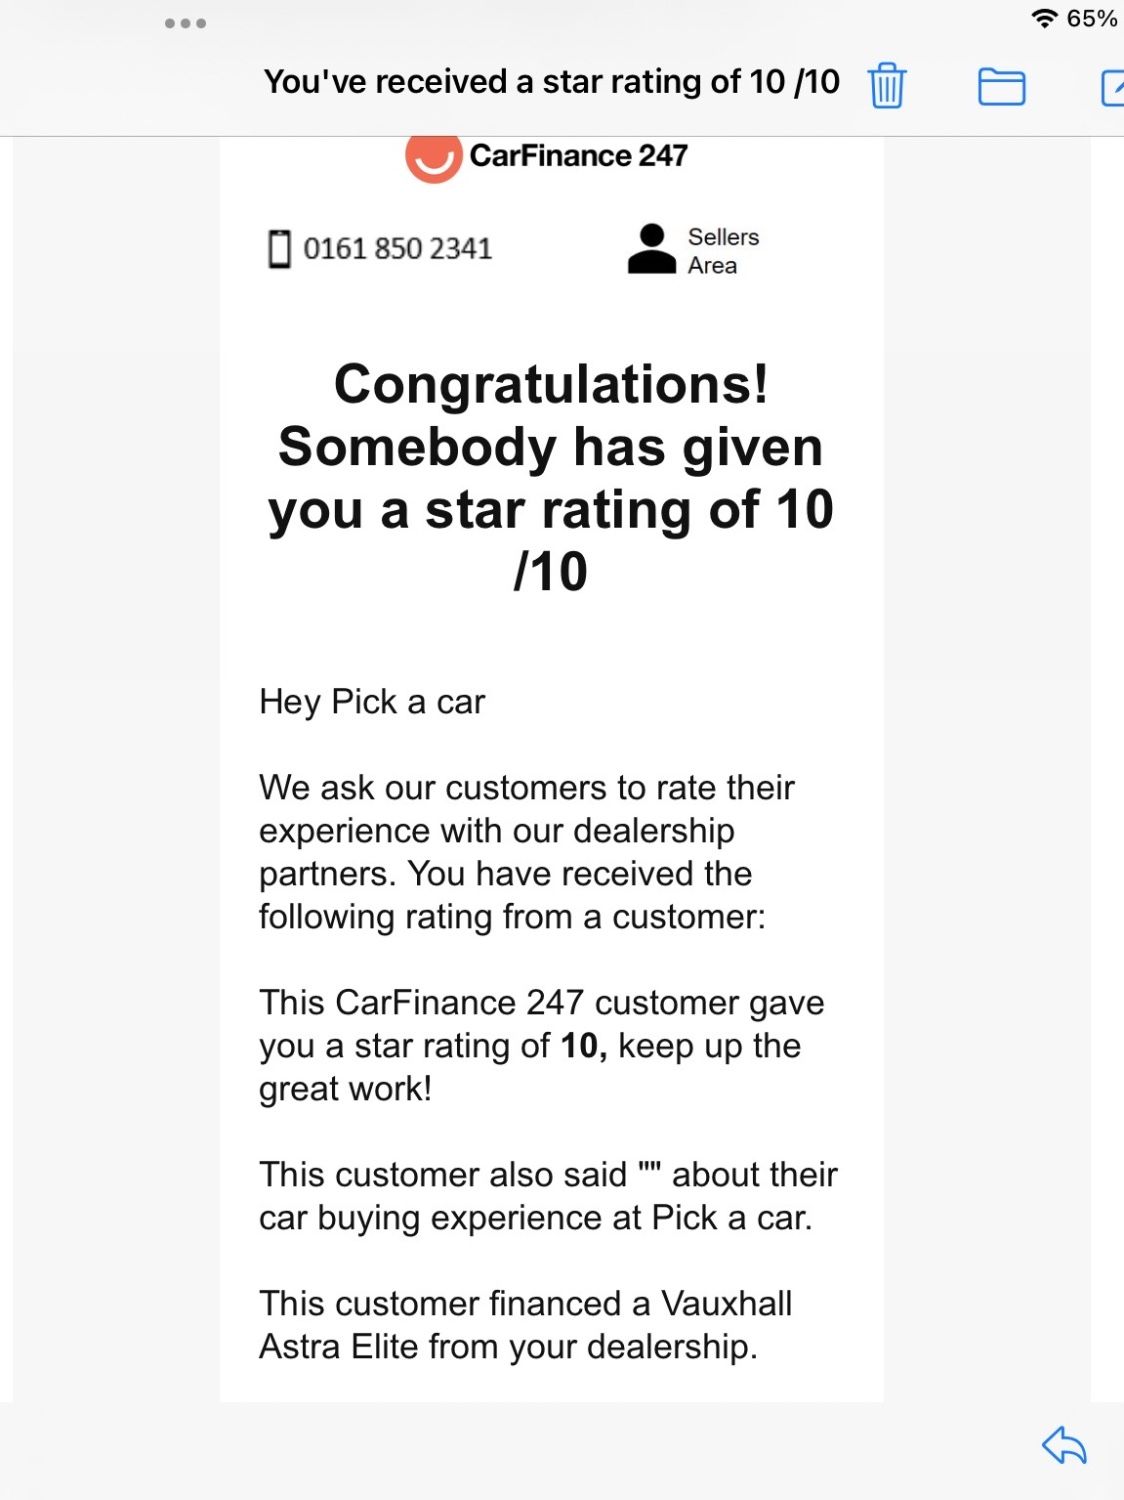Image resolution: width=1124 pixels, height=1500 pixels.
Task: Click the "Hey Pick a car" greeting
Action: (x=372, y=702)
